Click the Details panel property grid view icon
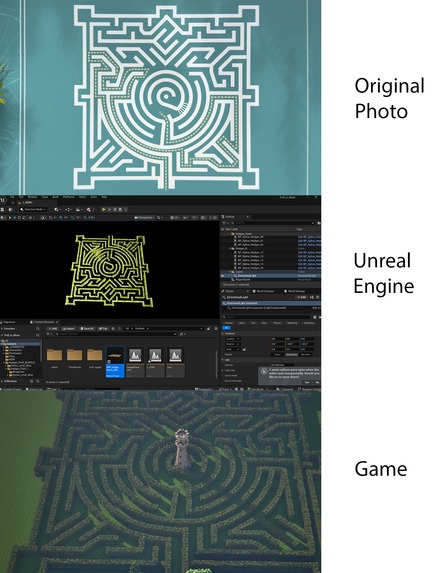The height and width of the screenshot is (573, 444). (315, 317)
